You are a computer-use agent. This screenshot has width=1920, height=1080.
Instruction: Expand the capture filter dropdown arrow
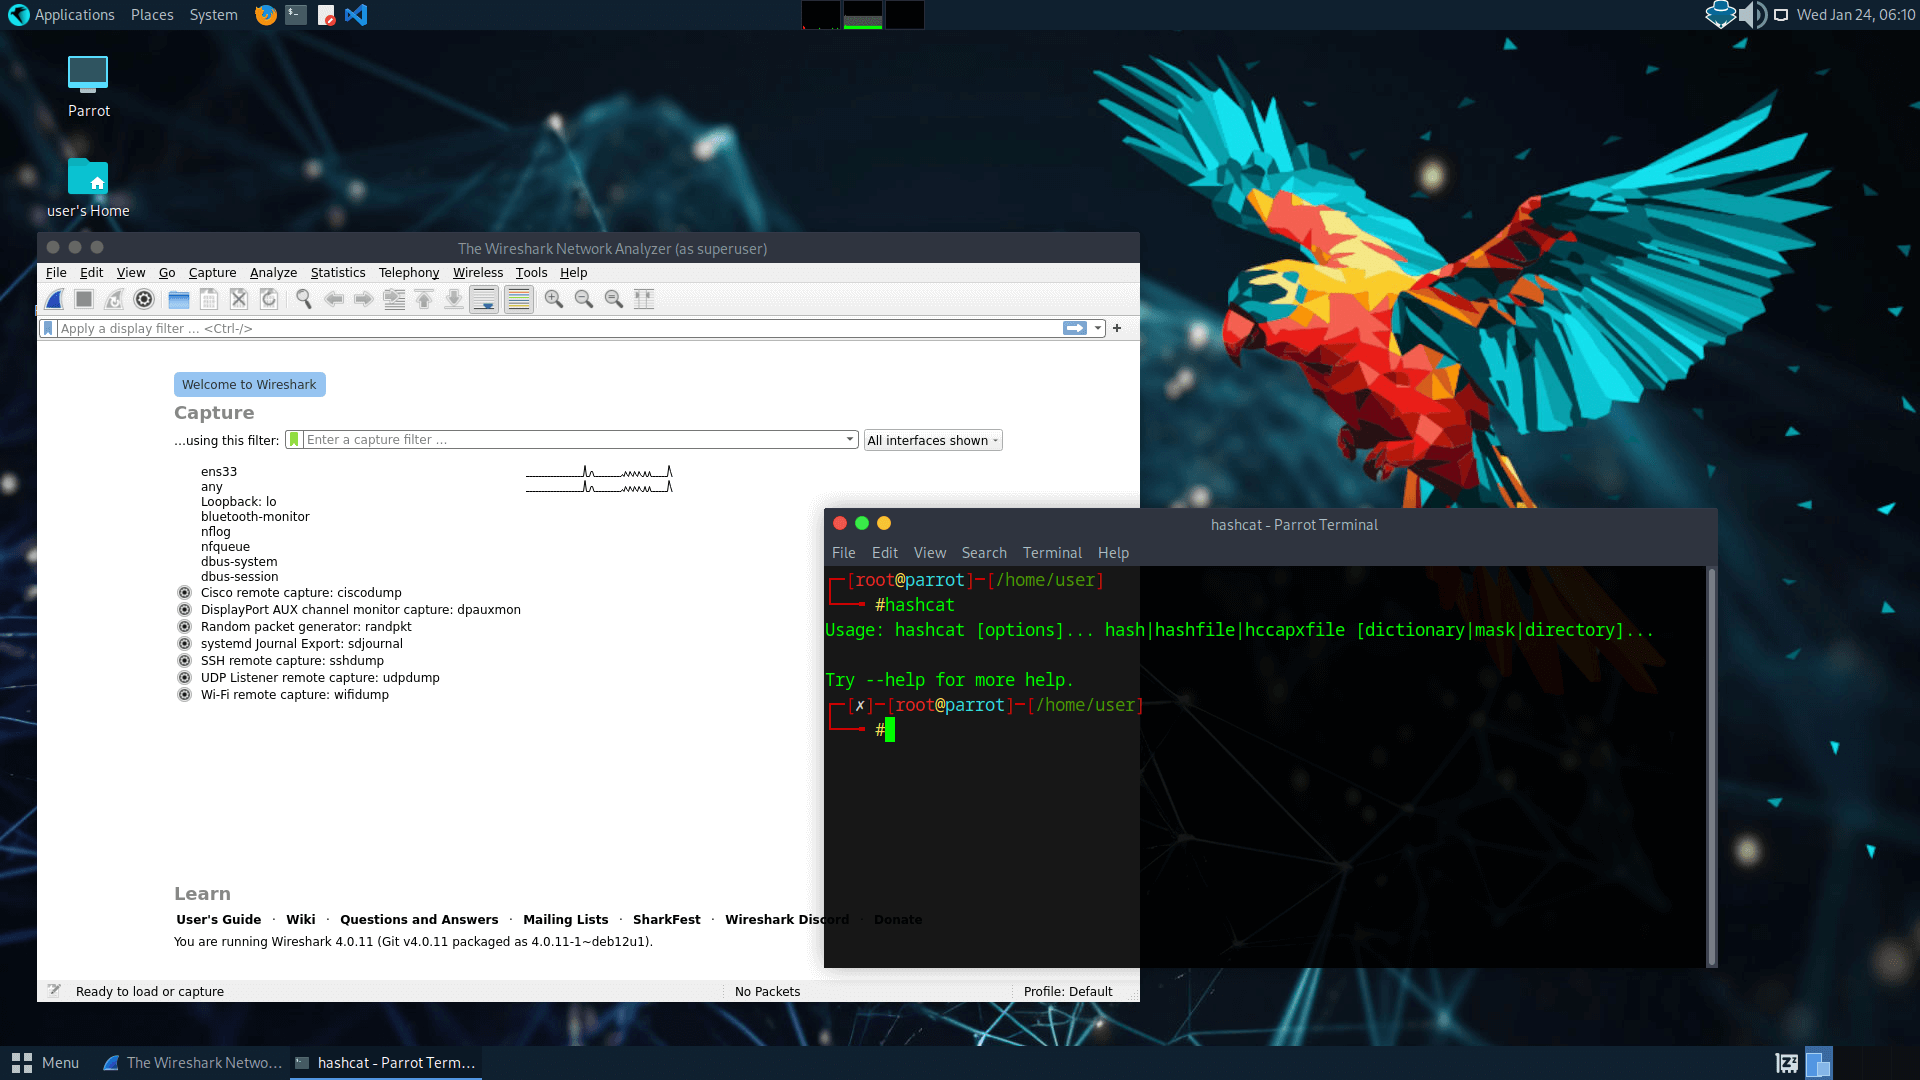click(850, 440)
